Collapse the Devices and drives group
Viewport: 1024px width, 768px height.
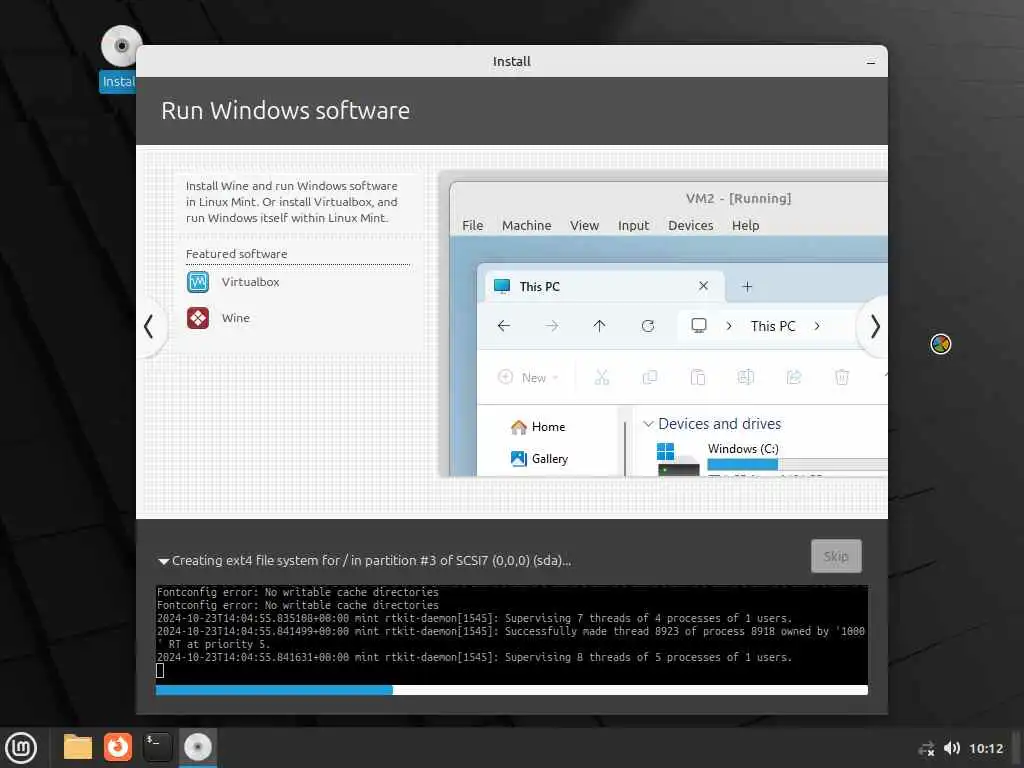(648, 424)
